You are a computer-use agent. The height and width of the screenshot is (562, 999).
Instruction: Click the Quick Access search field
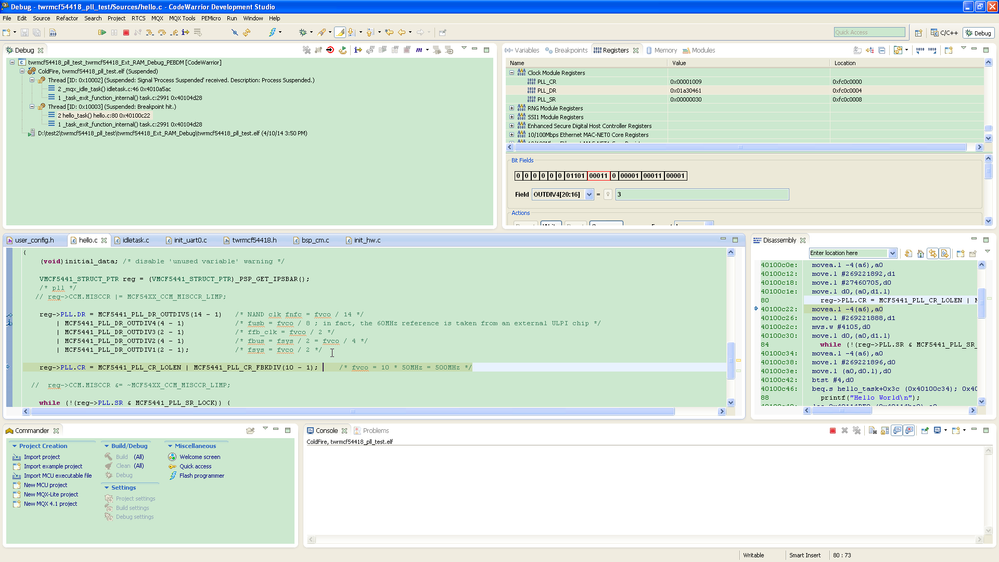868,32
